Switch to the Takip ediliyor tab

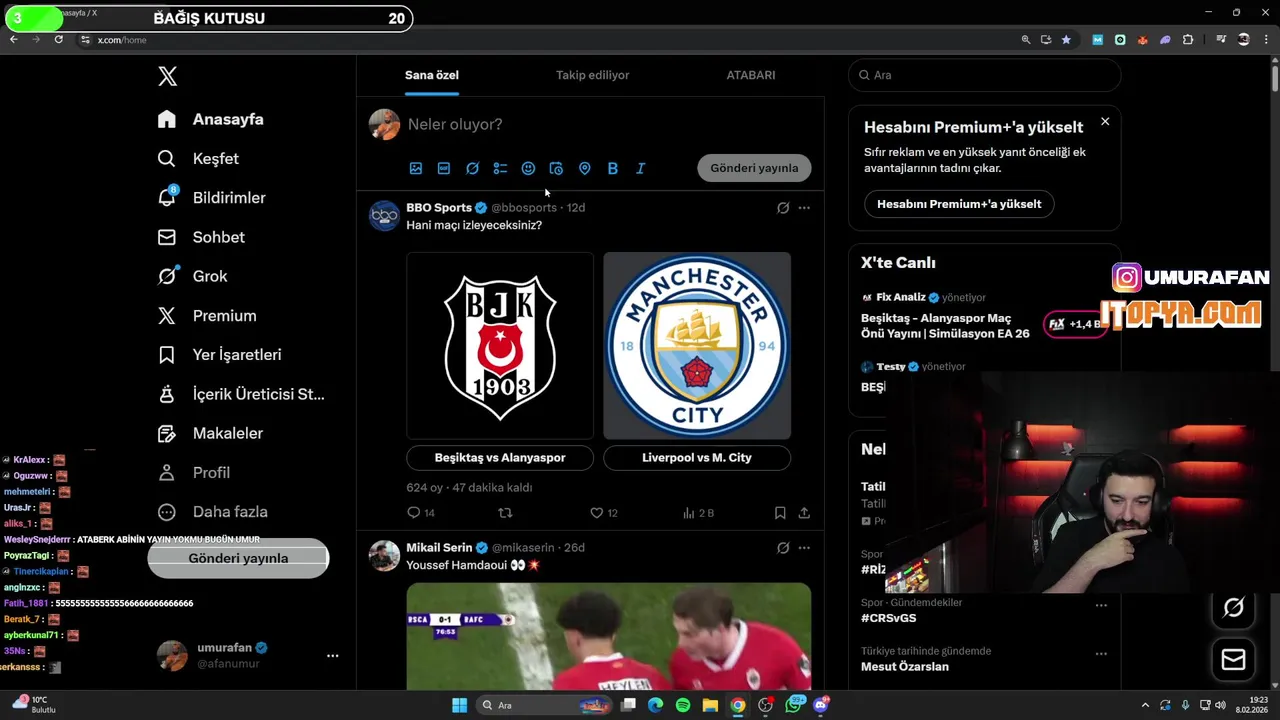coord(593,75)
